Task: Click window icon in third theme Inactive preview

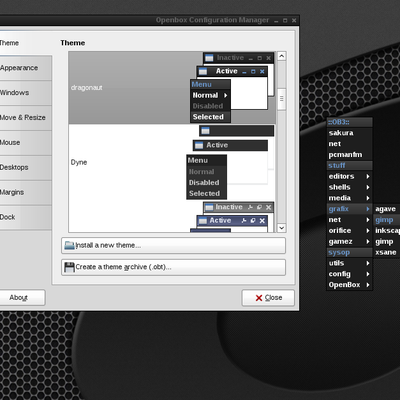Action: pyautogui.click(x=209, y=207)
